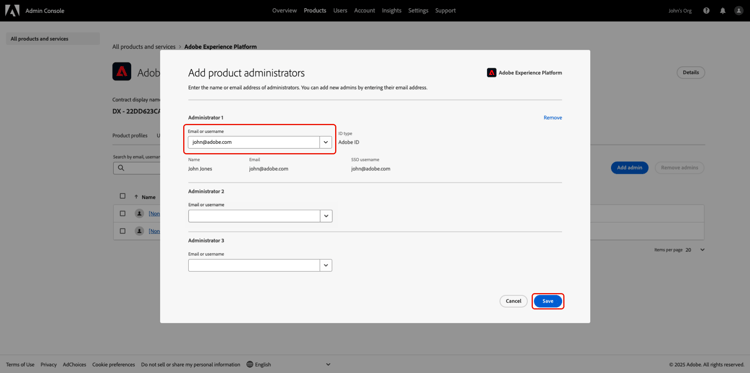Screen dimensions: 750x373
Task: Open the notifications bell icon
Action: (723, 11)
